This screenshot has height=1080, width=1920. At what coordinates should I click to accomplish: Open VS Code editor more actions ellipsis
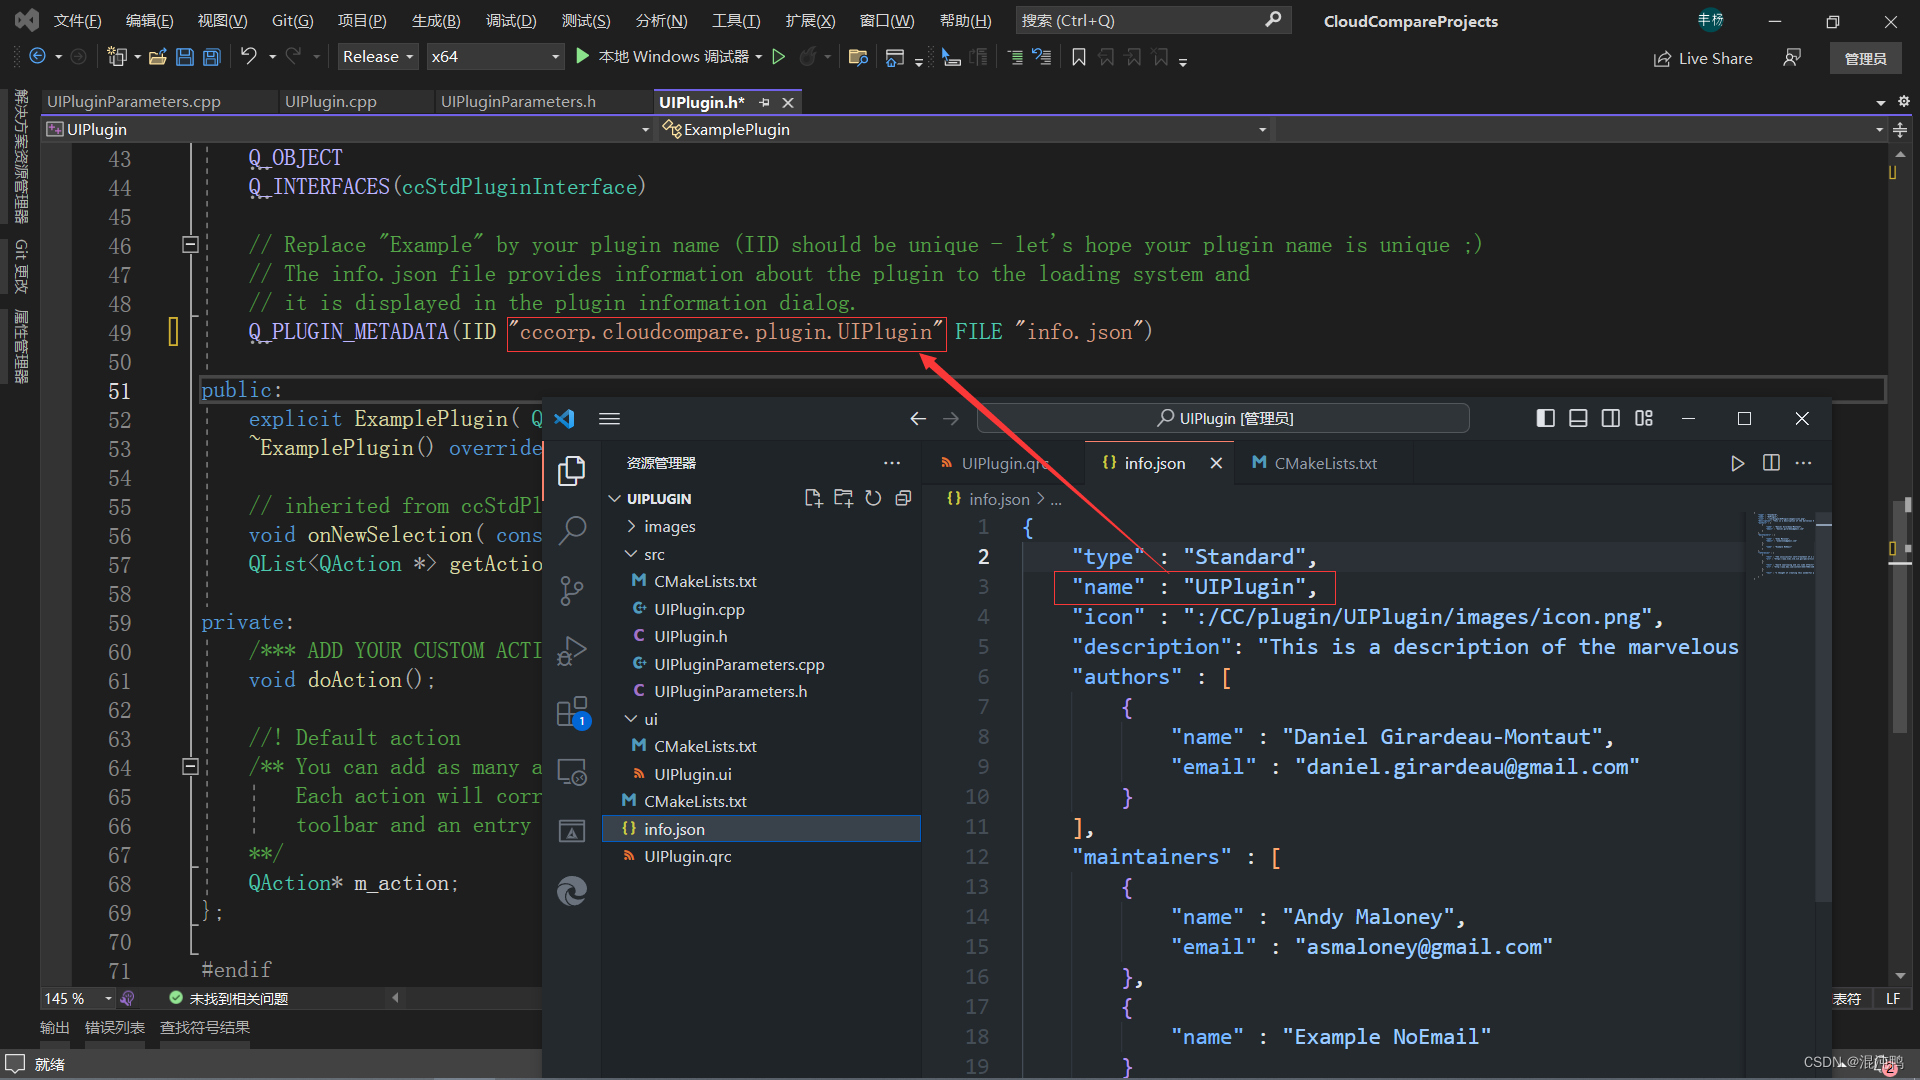click(1803, 463)
